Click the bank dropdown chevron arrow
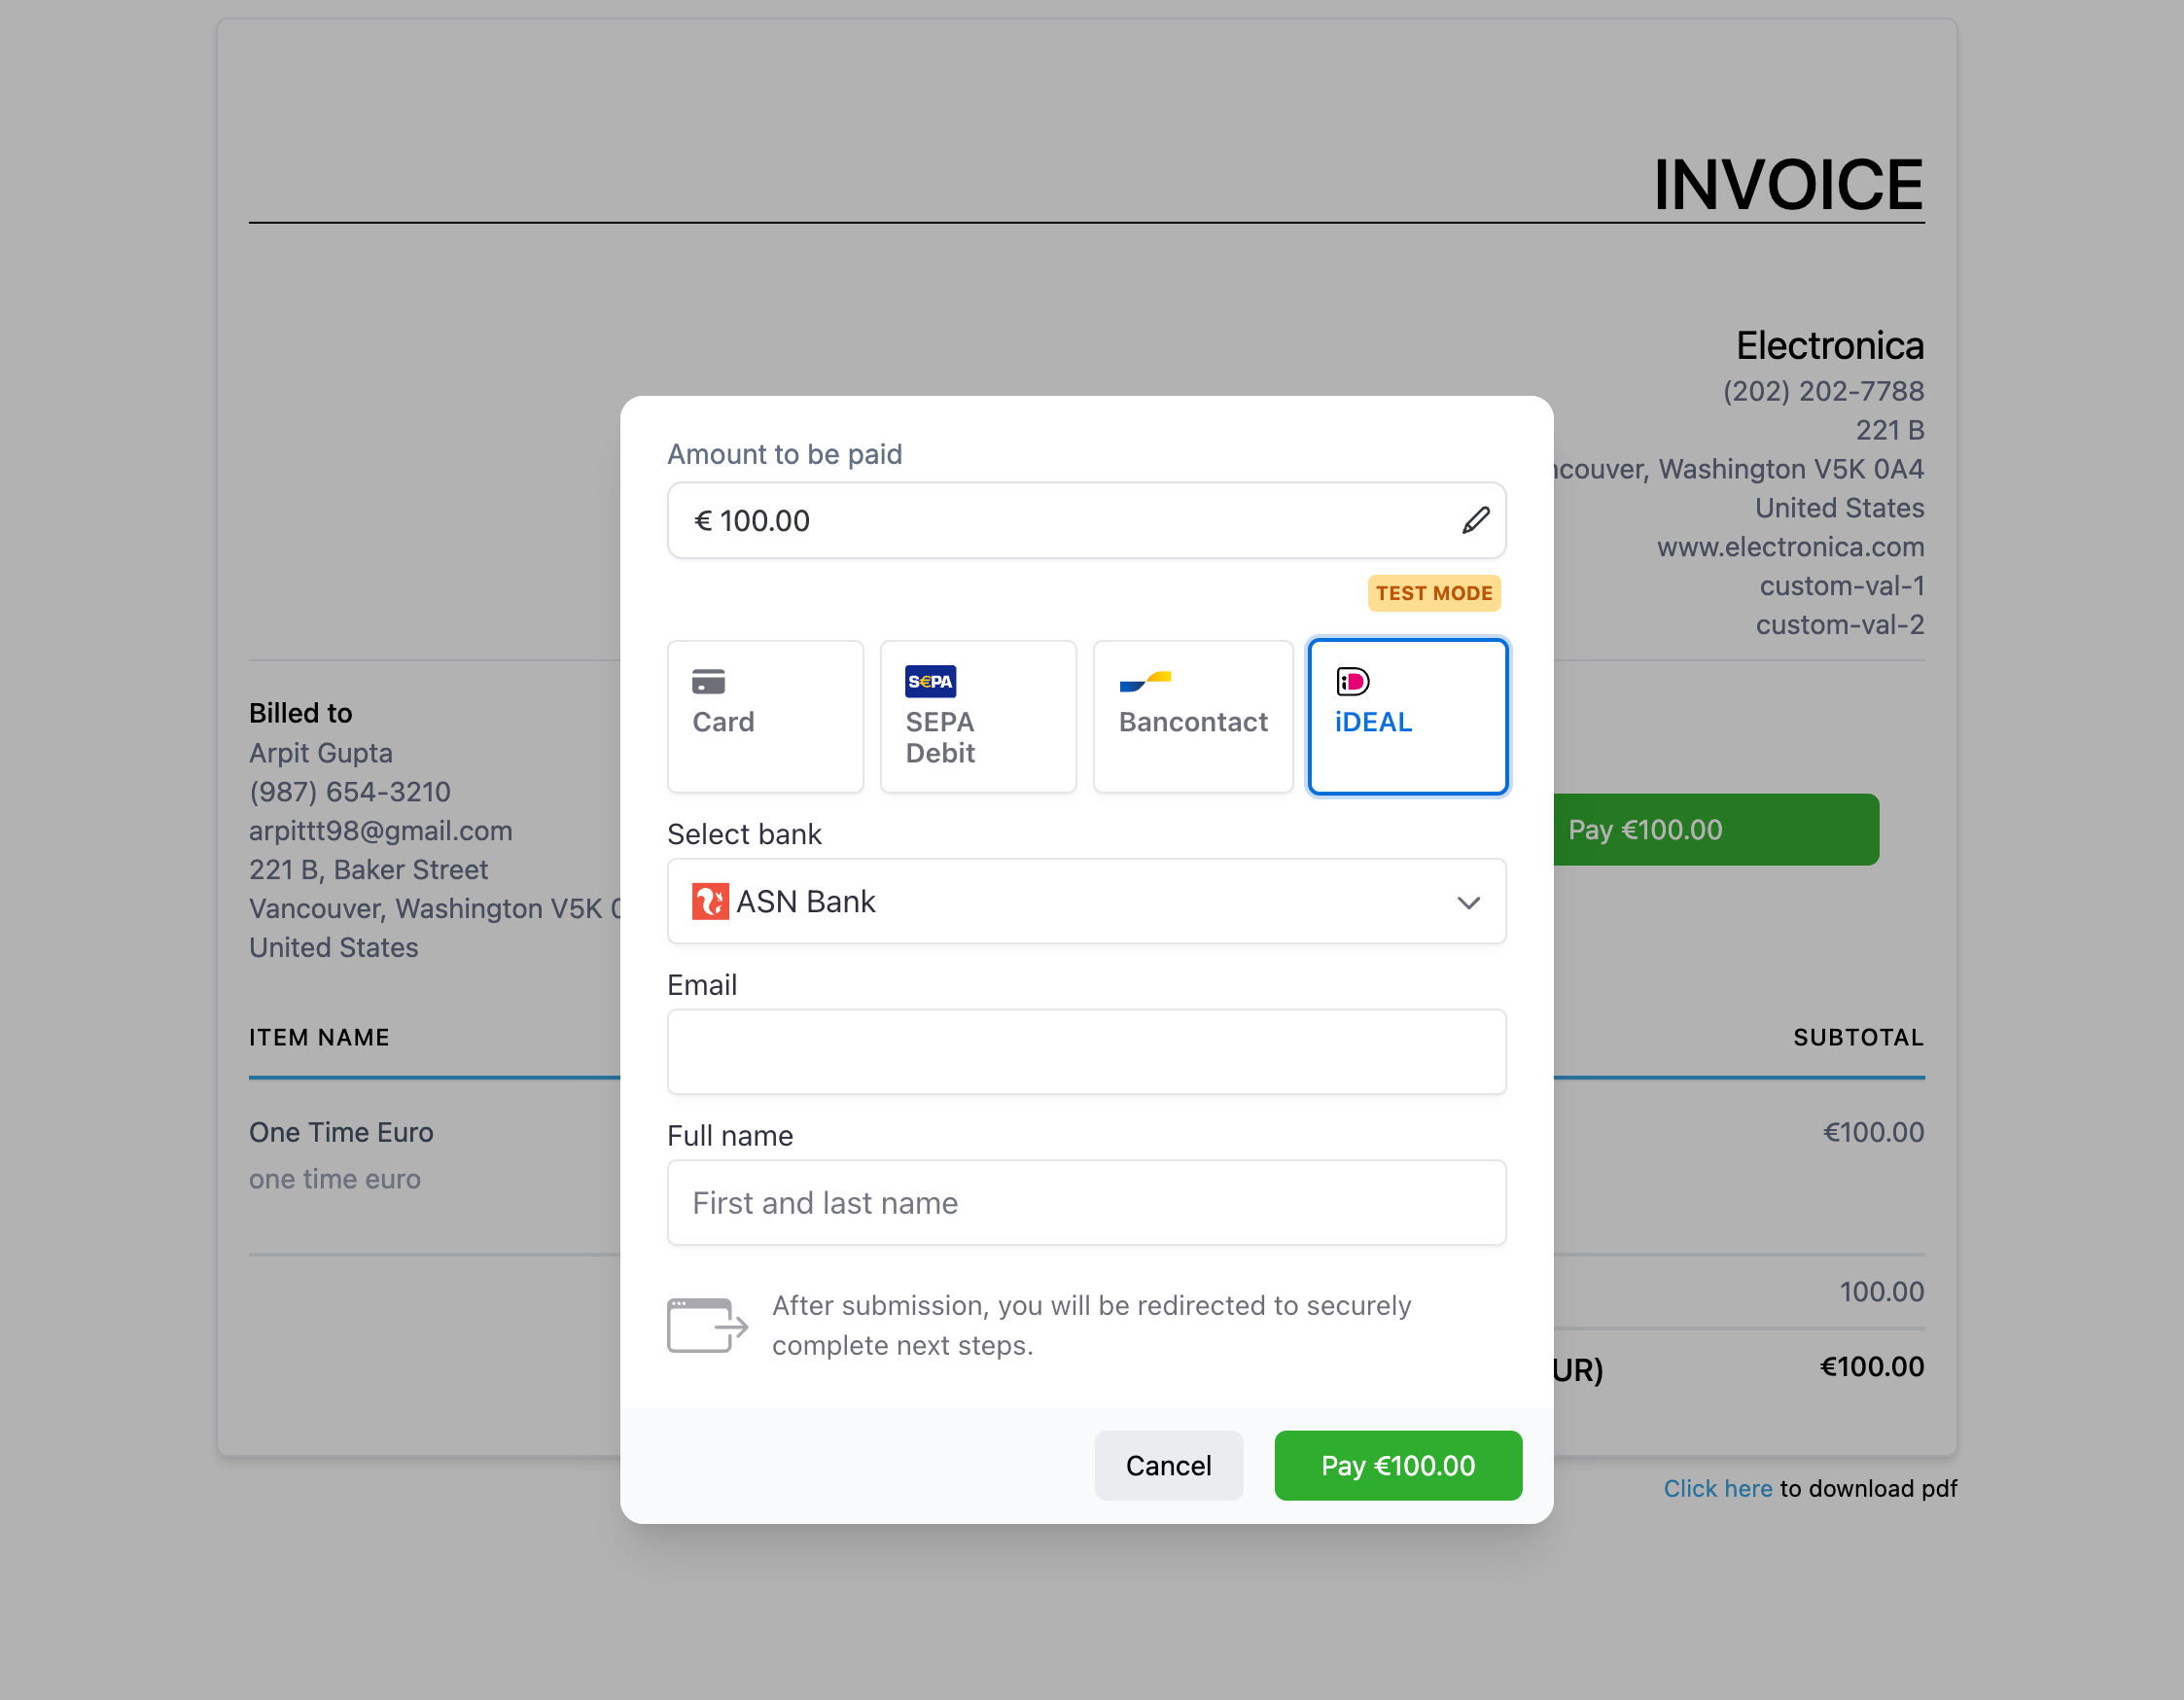The image size is (2184, 1700). (1467, 903)
